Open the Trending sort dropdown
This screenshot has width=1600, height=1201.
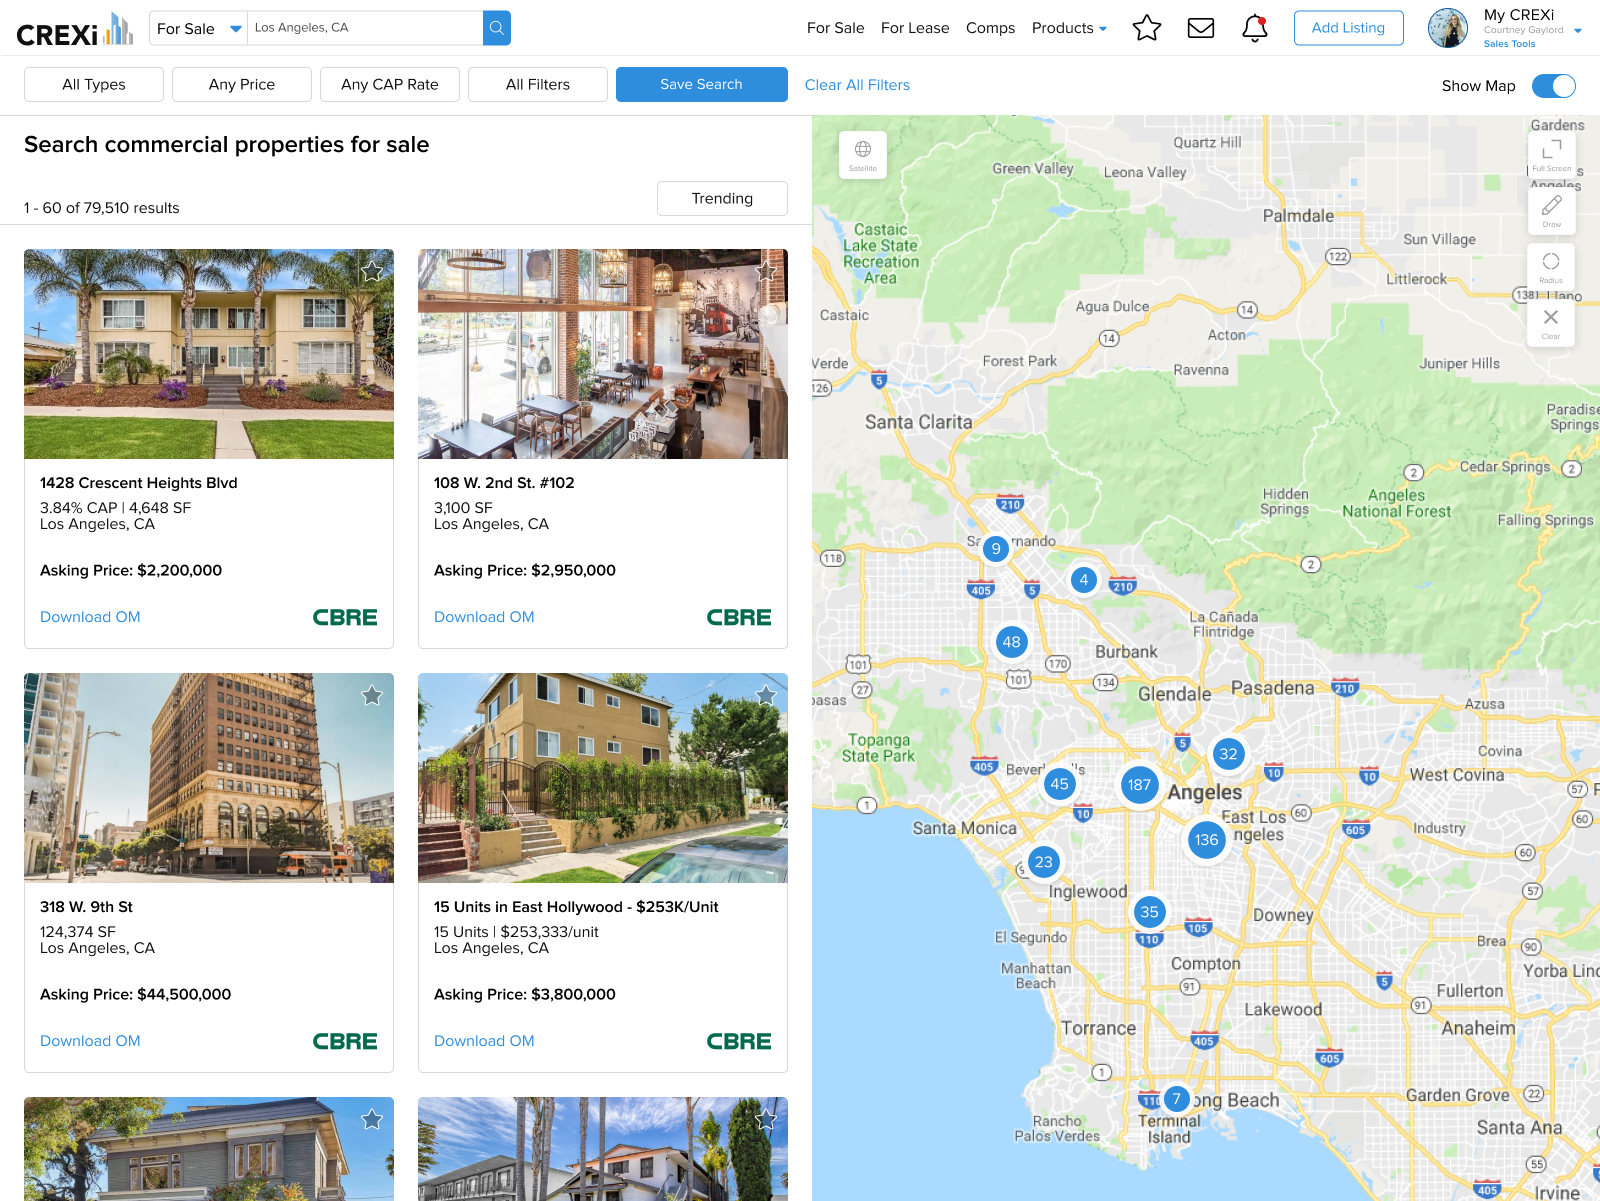point(722,198)
